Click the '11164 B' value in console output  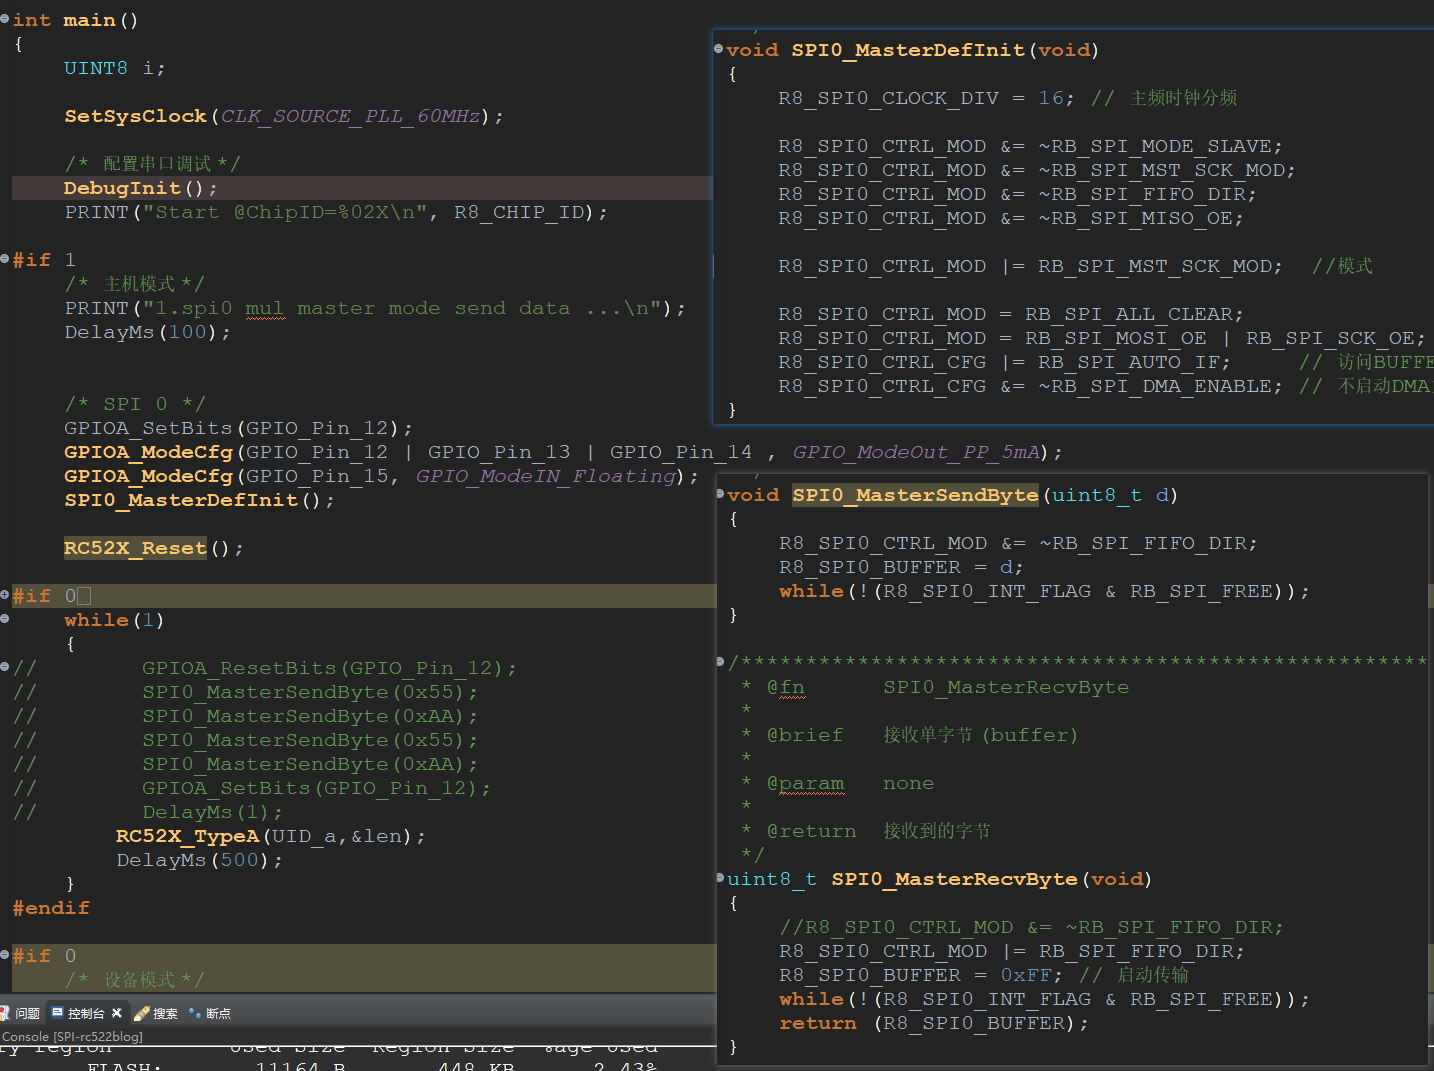click(x=300, y=1066)
